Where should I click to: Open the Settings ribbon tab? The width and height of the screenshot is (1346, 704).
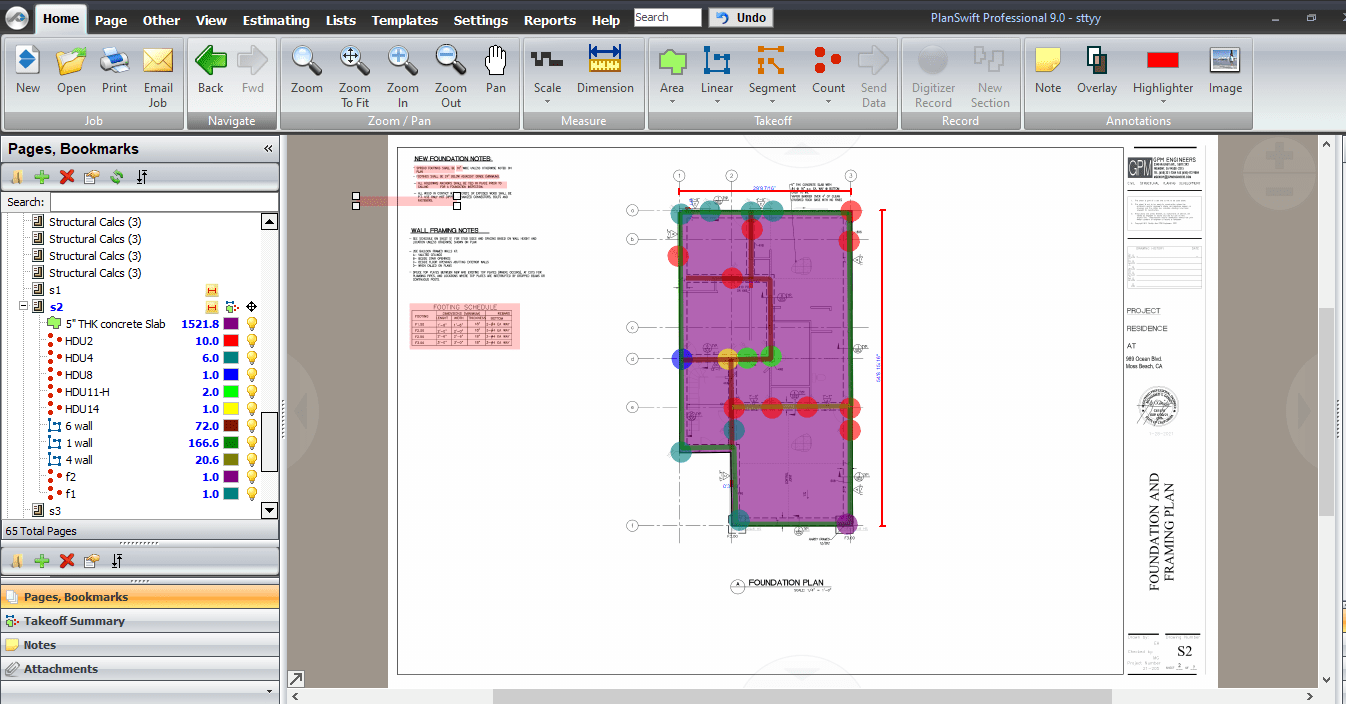pyautogui.click(x=481, y=20)
